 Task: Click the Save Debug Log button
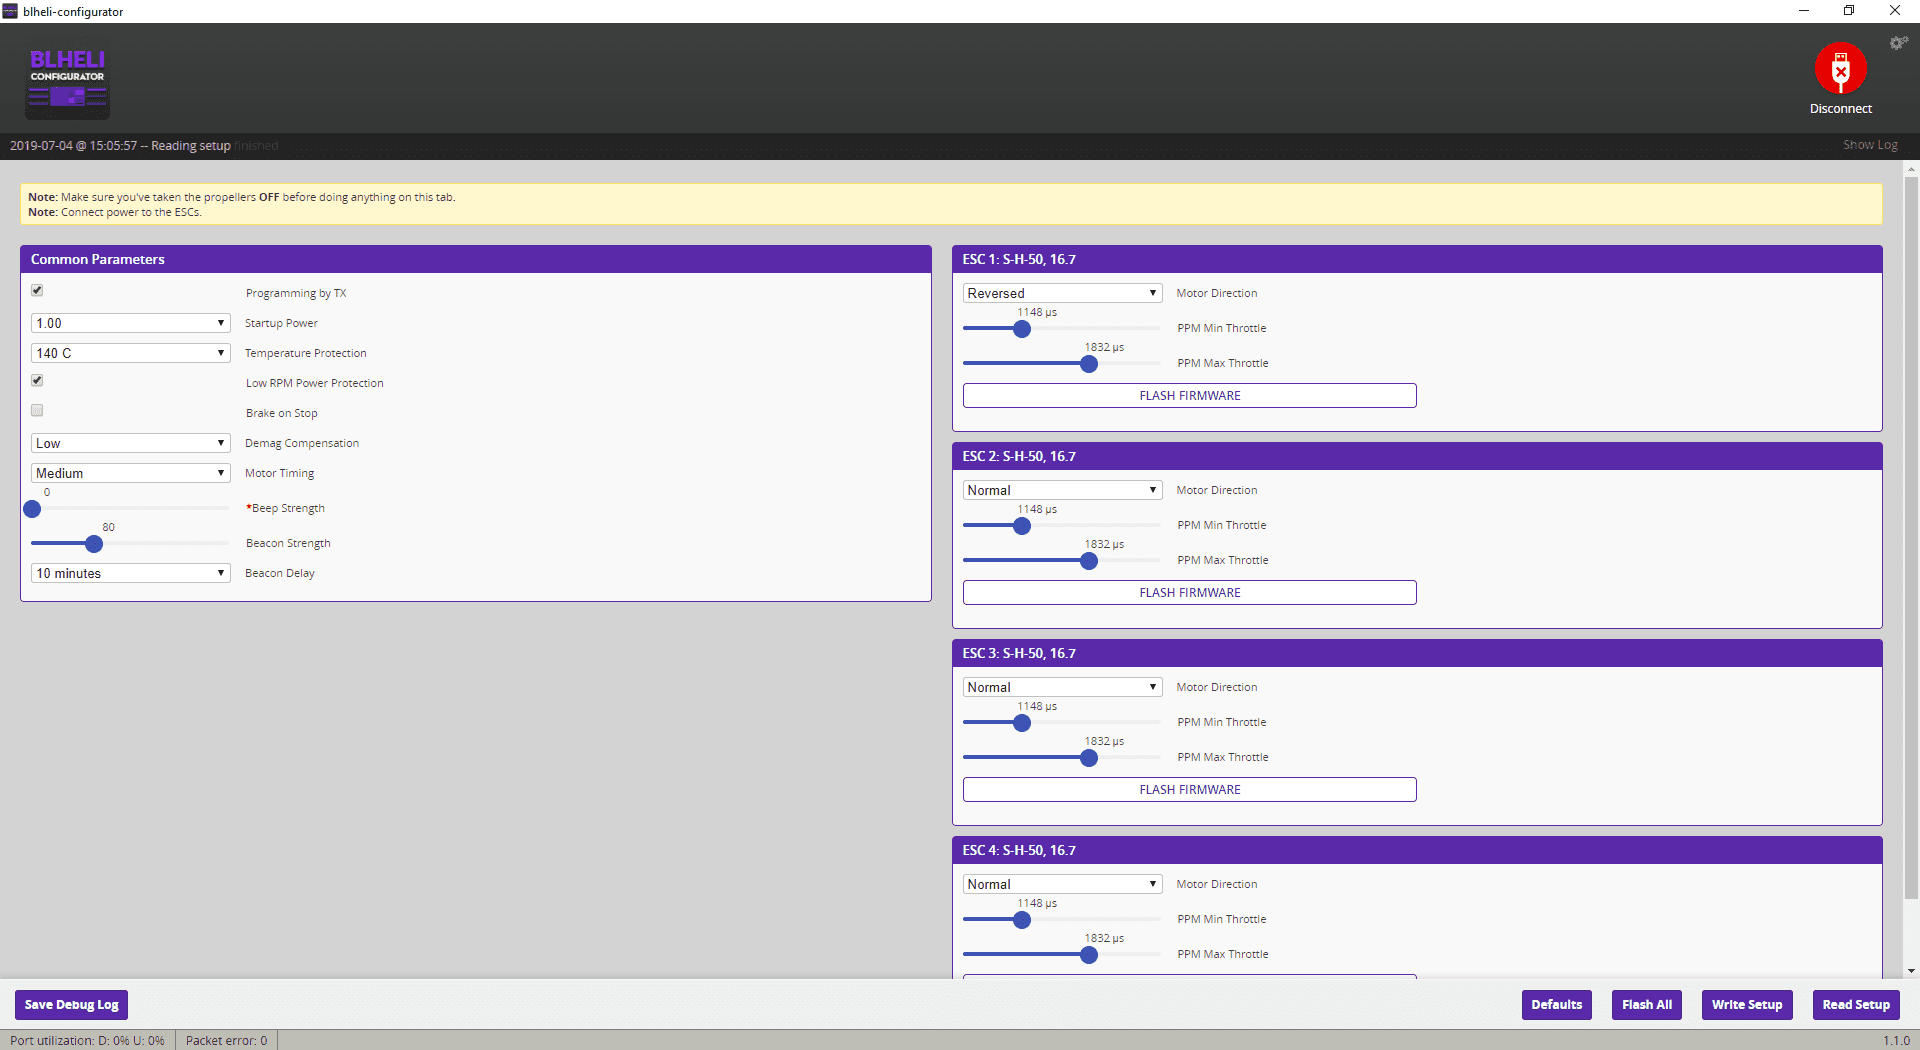[72, 1005]
